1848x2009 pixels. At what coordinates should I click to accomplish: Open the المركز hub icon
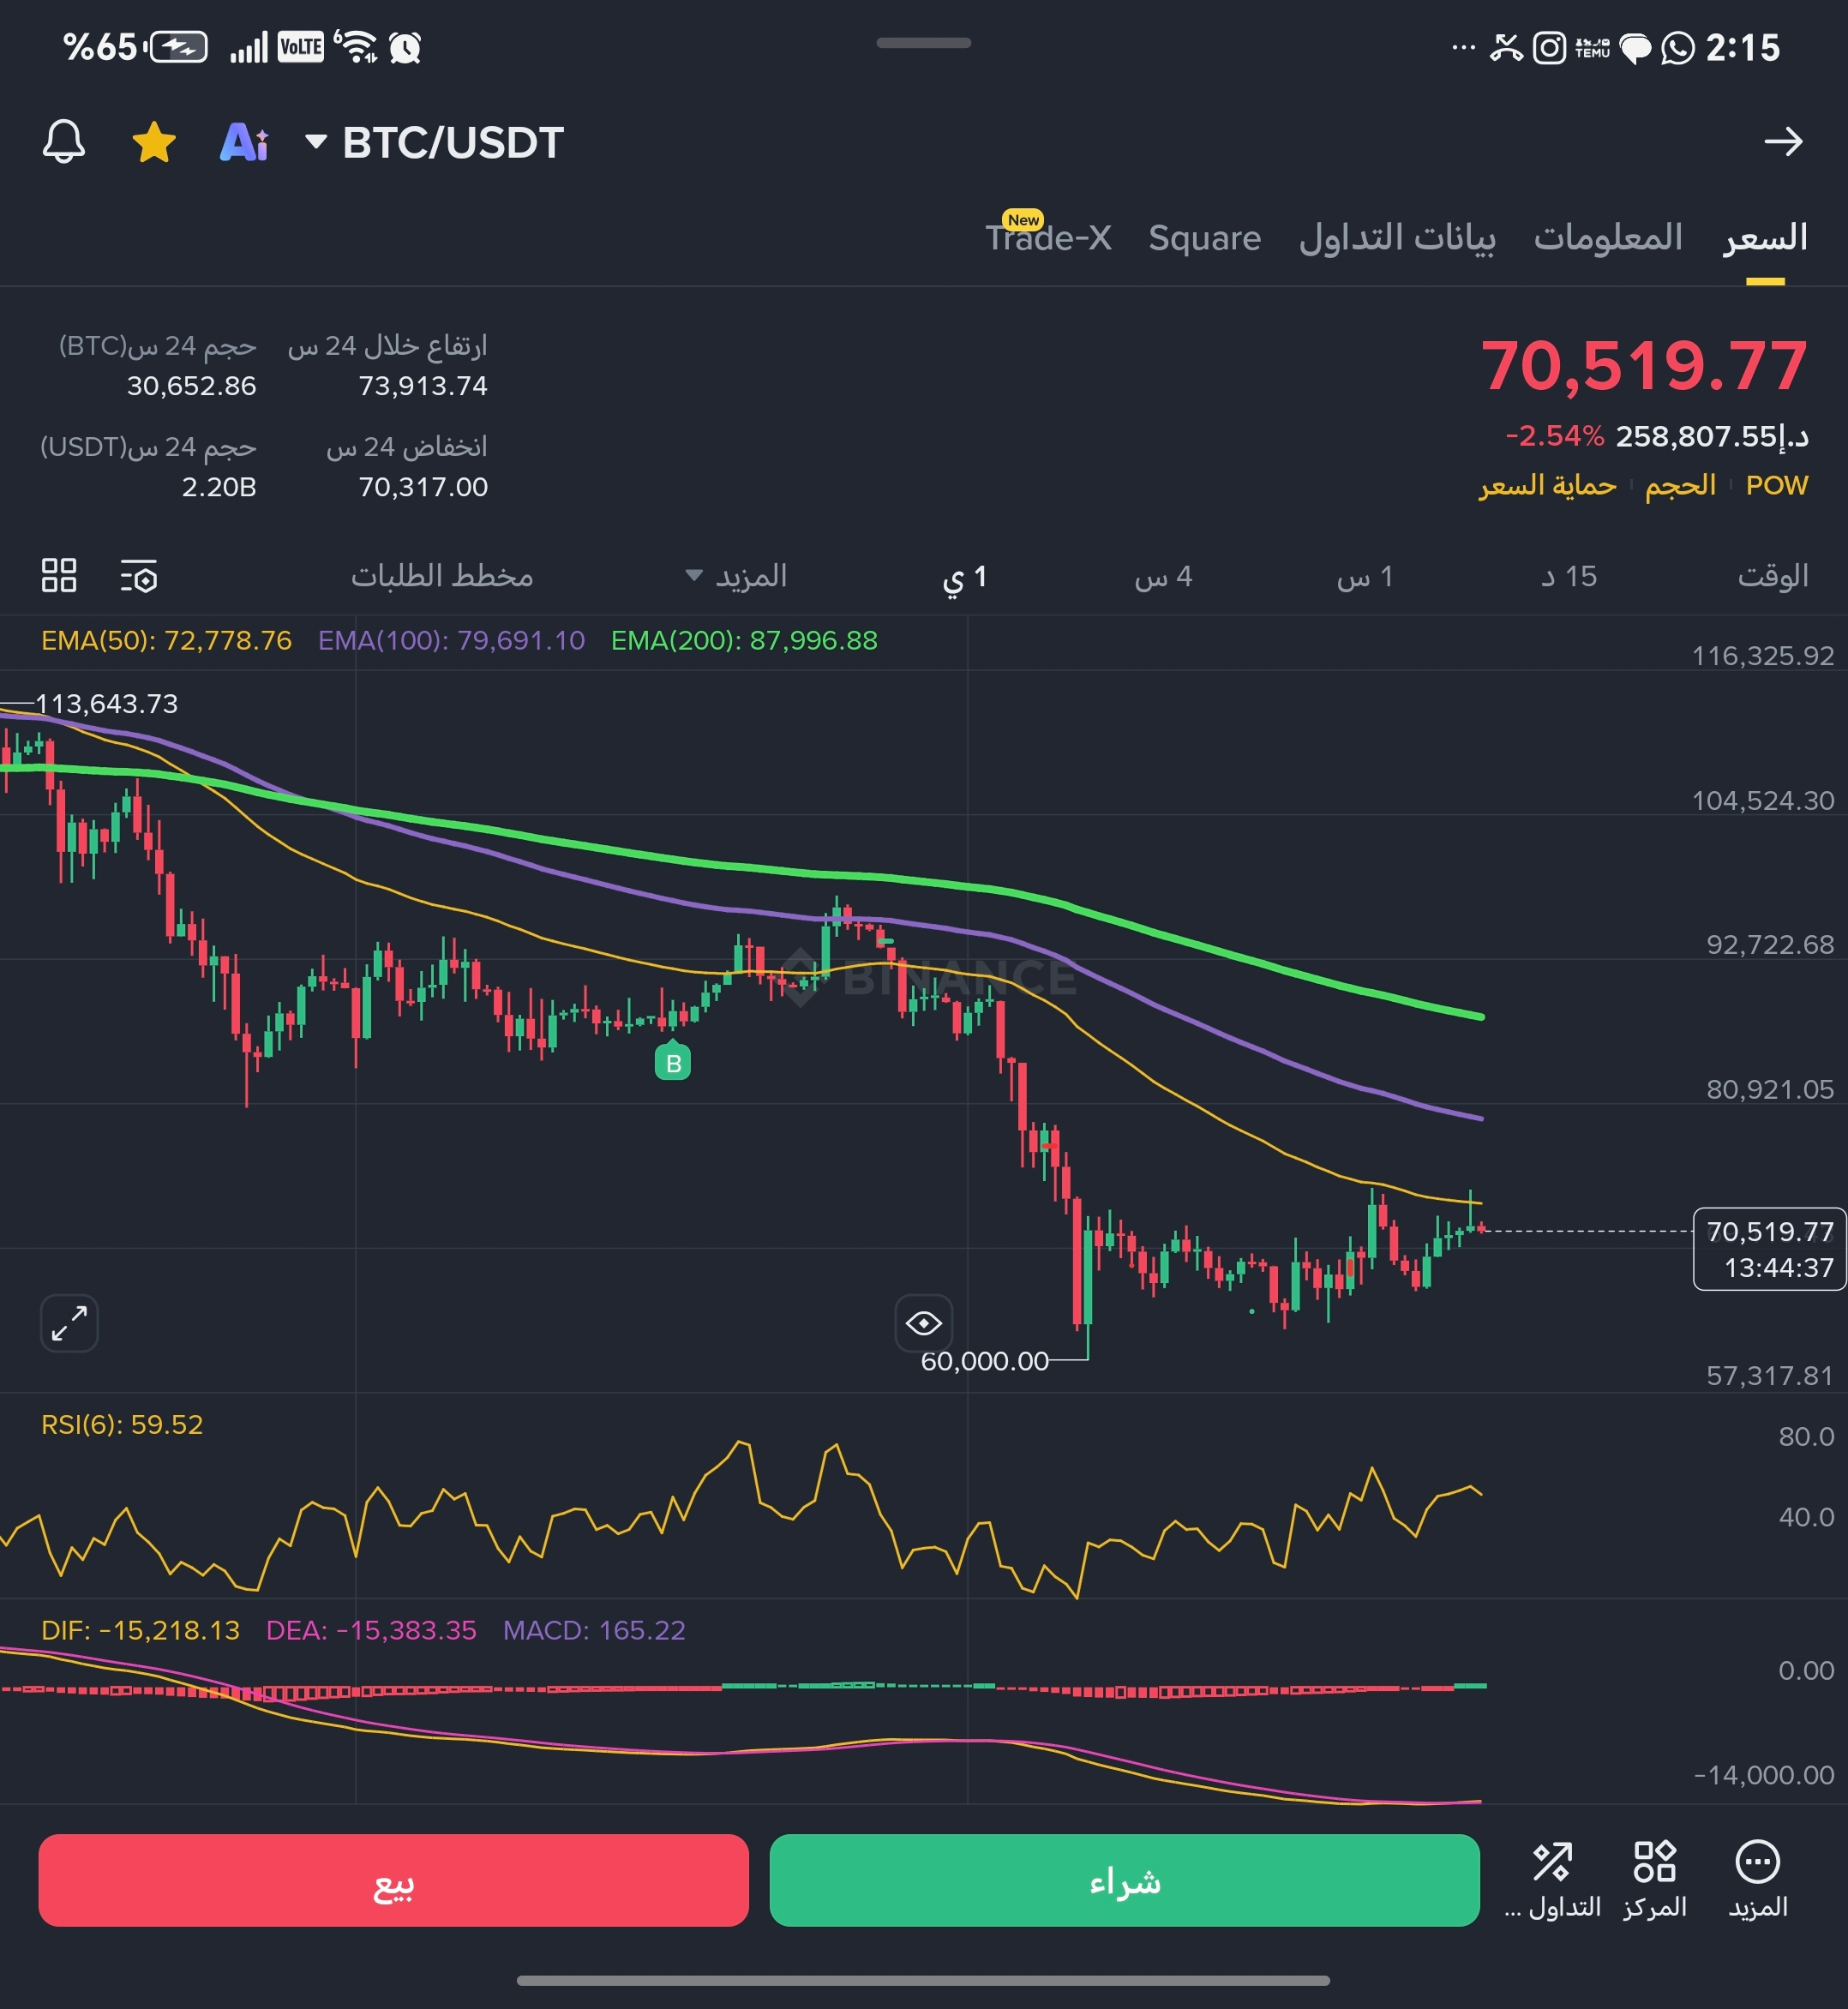click(x=1654, y=1879)
